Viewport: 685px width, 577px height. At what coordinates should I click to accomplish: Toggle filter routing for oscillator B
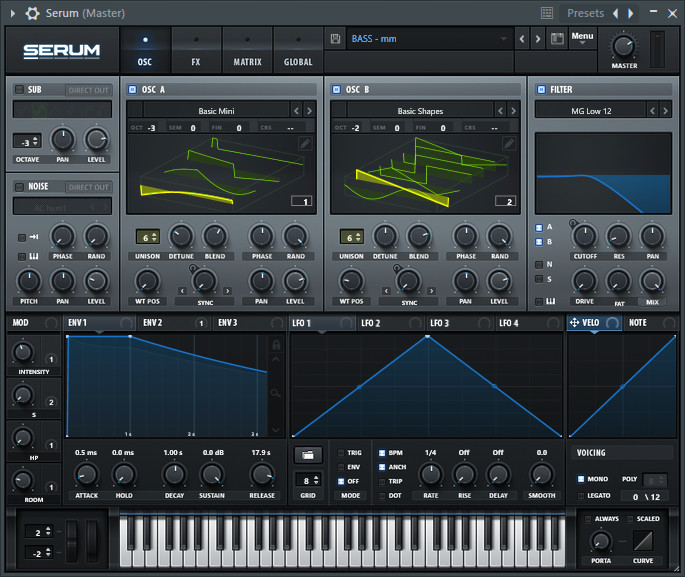click(x=539, y=242)
